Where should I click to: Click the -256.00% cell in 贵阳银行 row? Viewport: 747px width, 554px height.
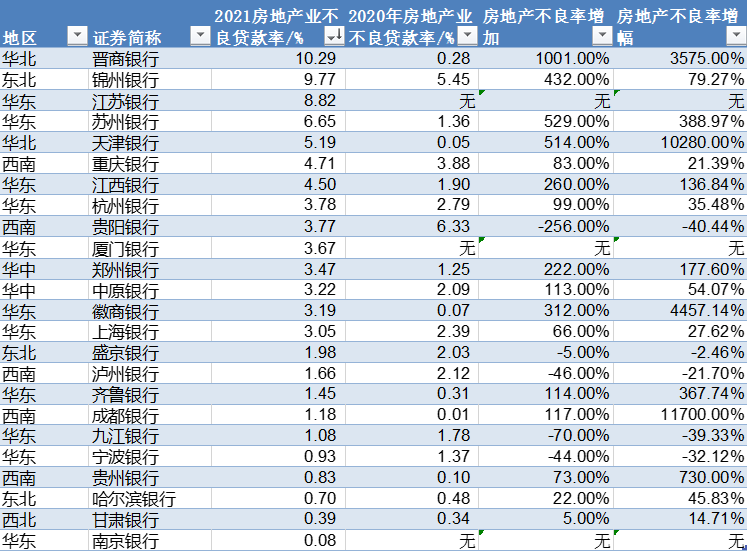[x=546, y=226]
